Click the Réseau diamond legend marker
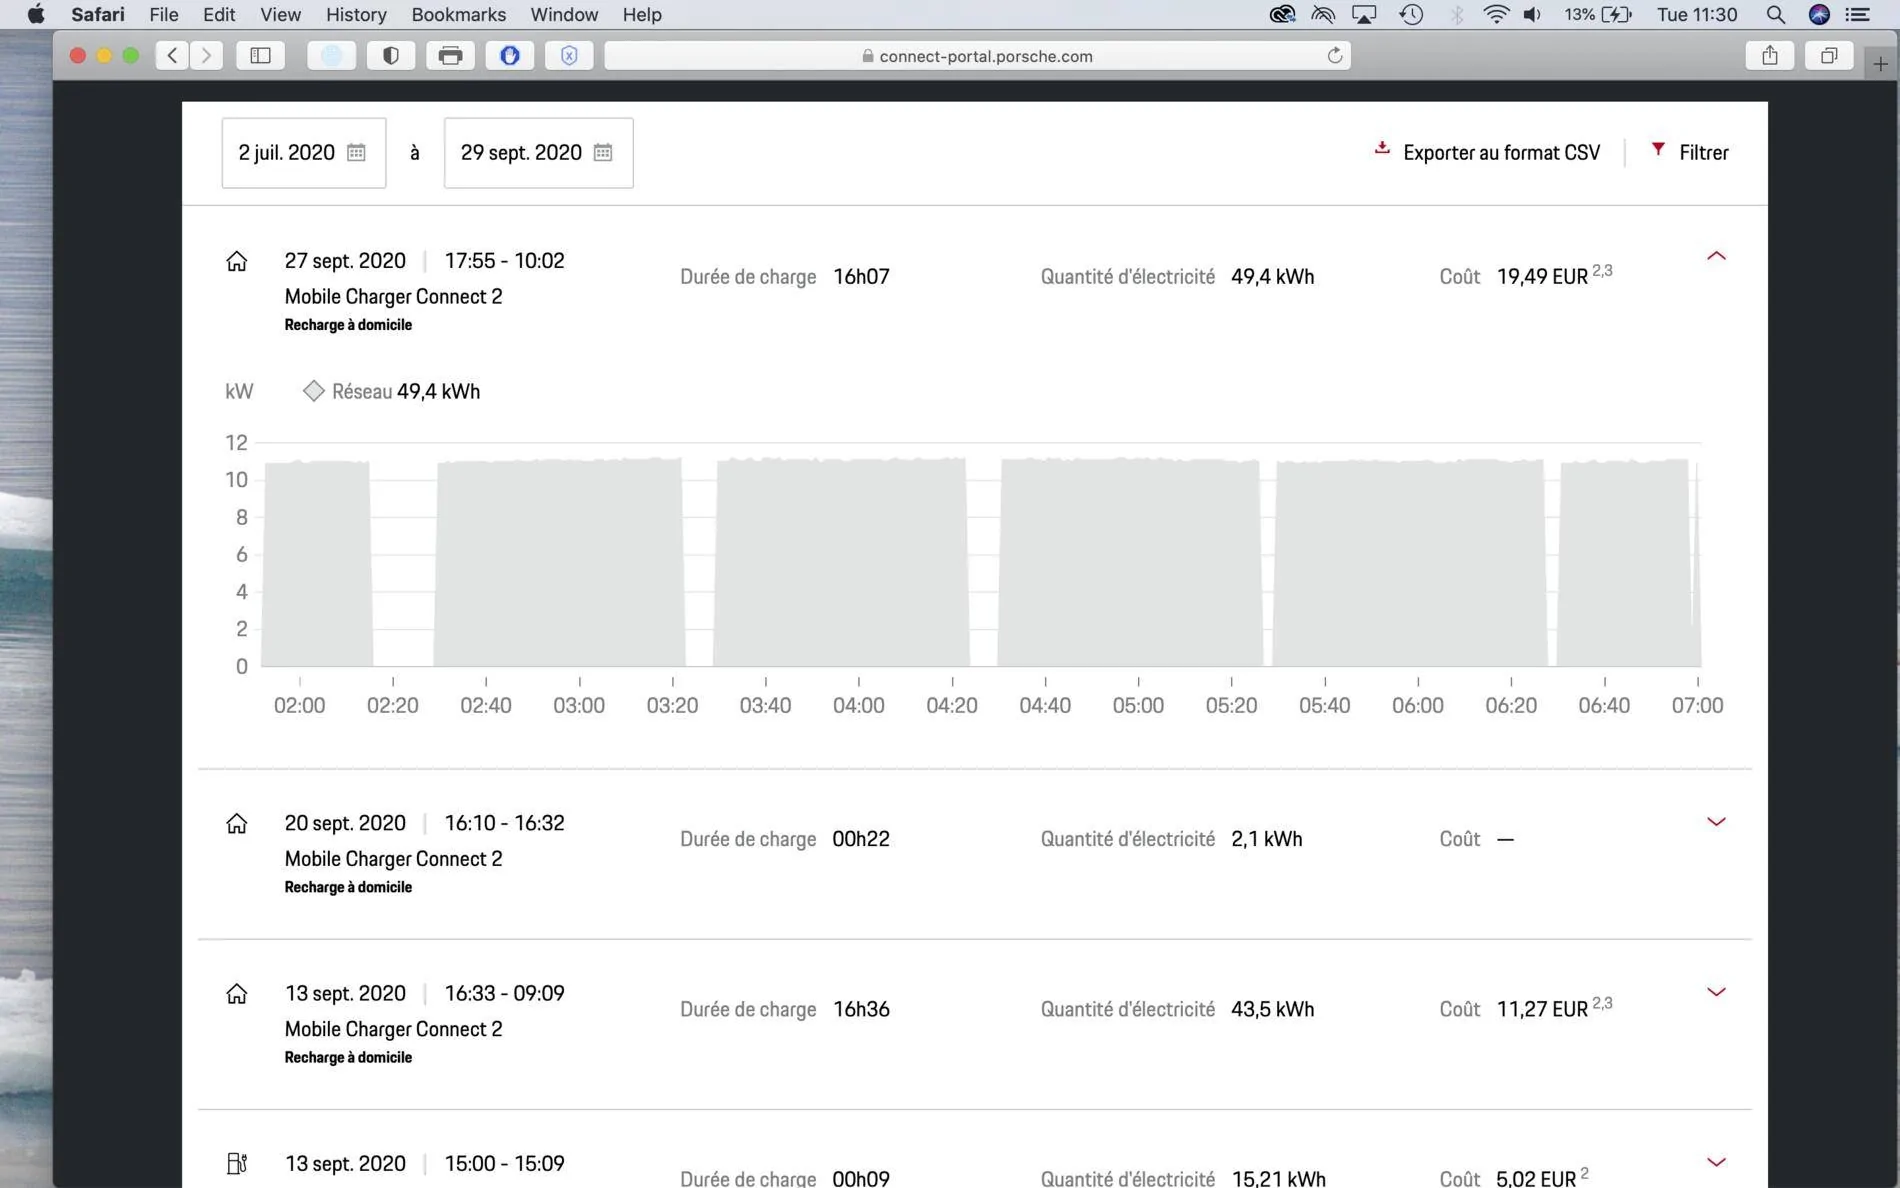 313,391
